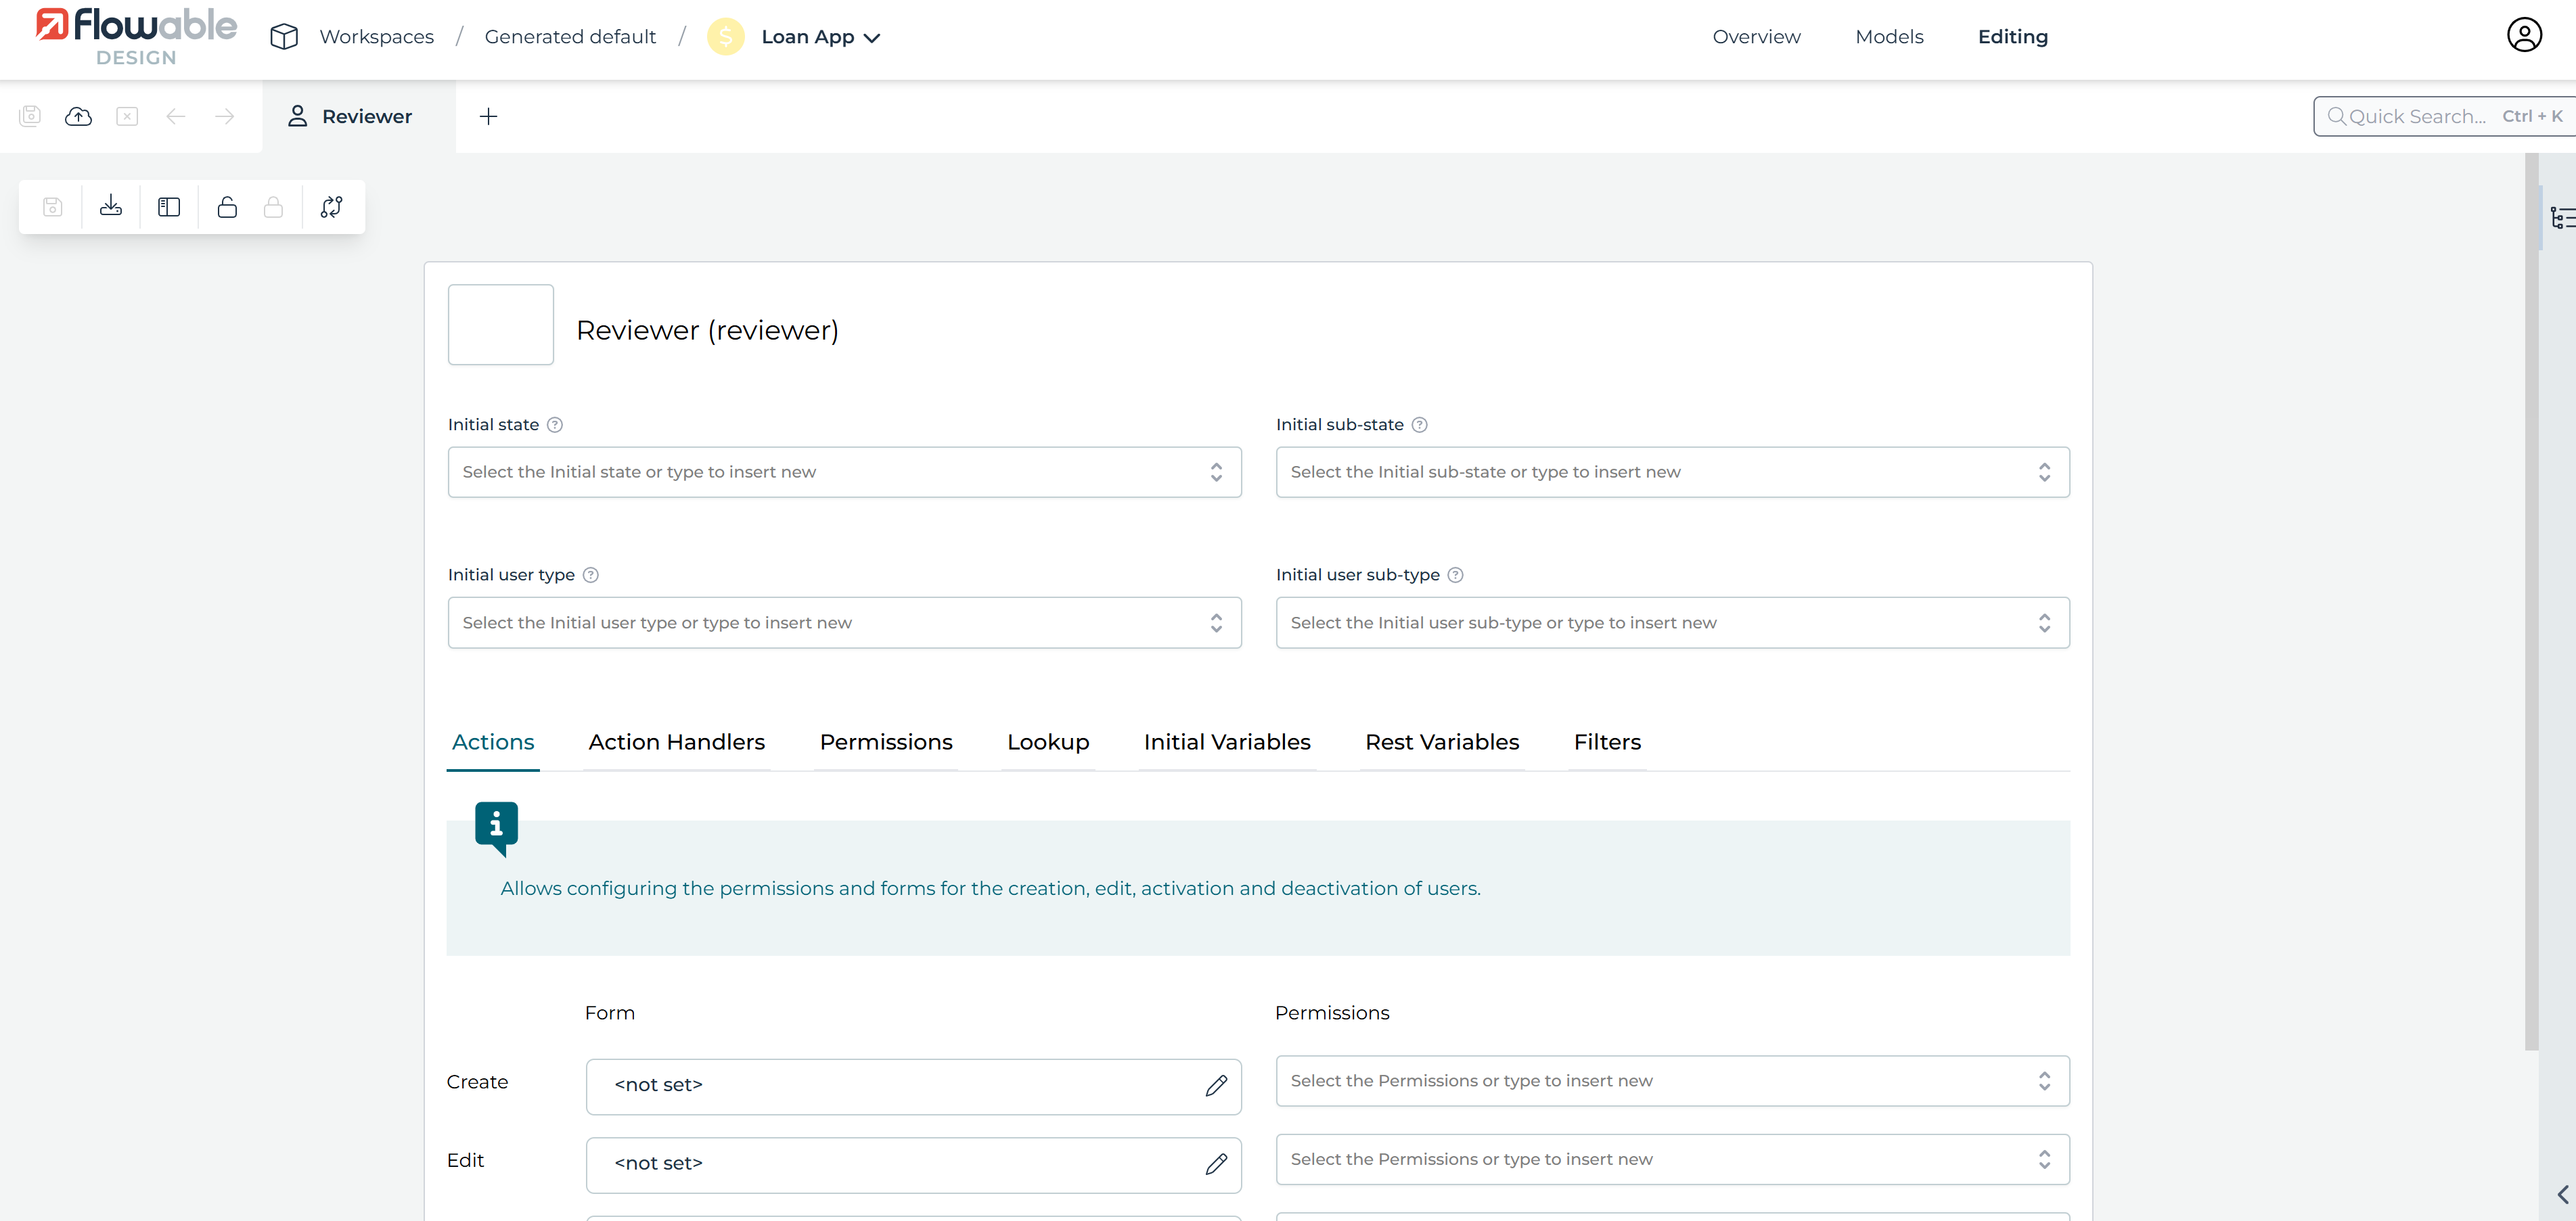
Task: Click the references graph icon
Action: point(331,207)
